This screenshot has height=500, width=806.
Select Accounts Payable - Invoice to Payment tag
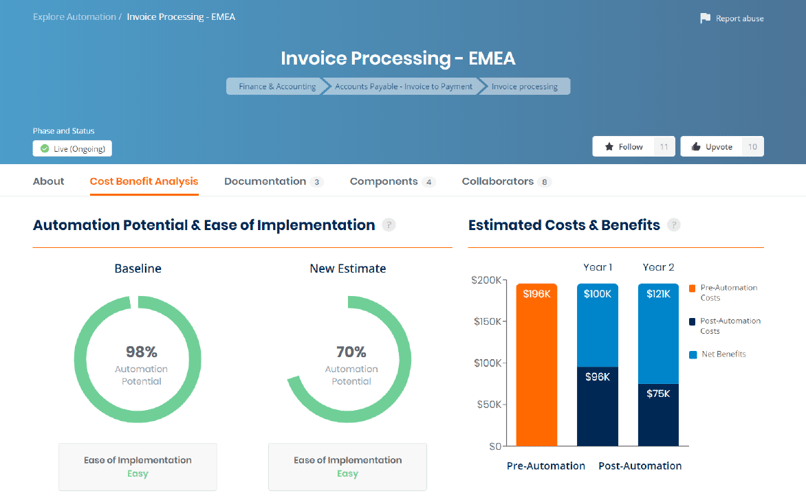pyautogui.click(x=404, y=86)
